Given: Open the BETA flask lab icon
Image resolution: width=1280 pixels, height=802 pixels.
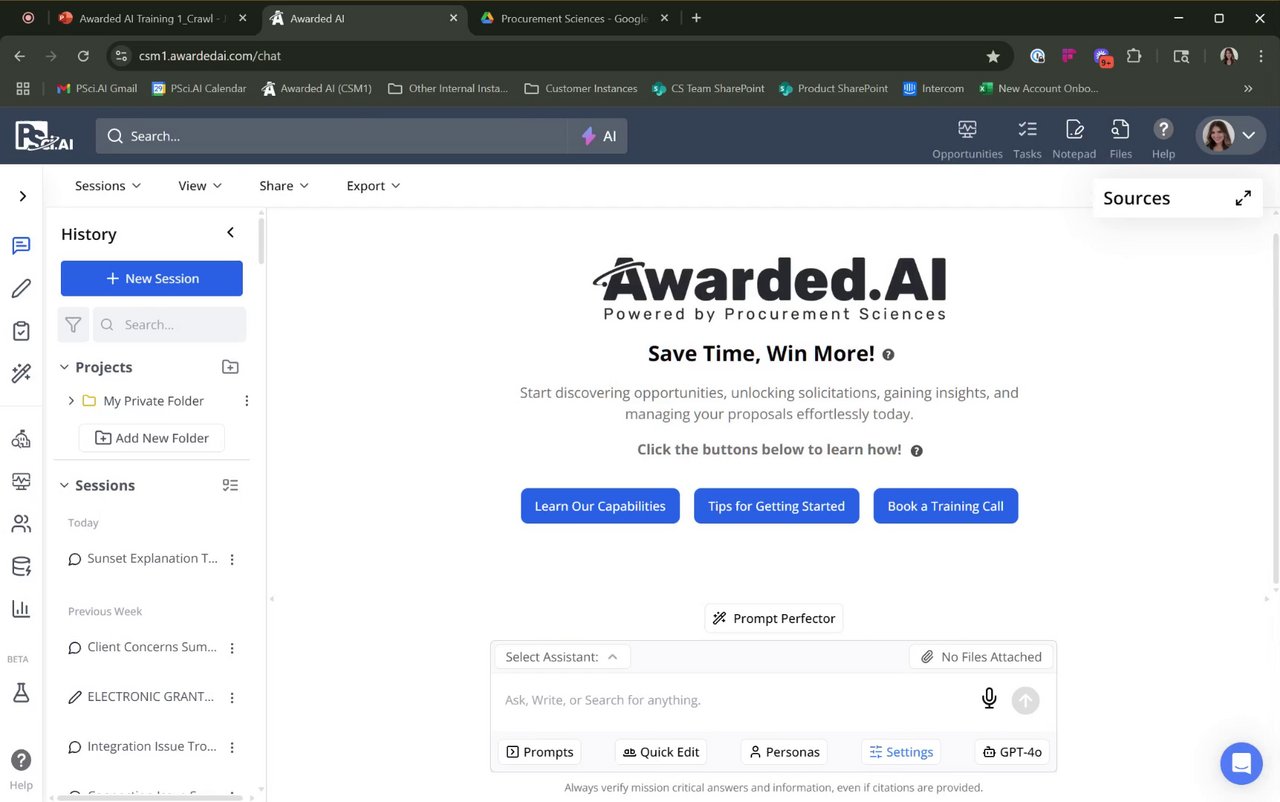Looking at the screenshot, I should tap(21, 692).
